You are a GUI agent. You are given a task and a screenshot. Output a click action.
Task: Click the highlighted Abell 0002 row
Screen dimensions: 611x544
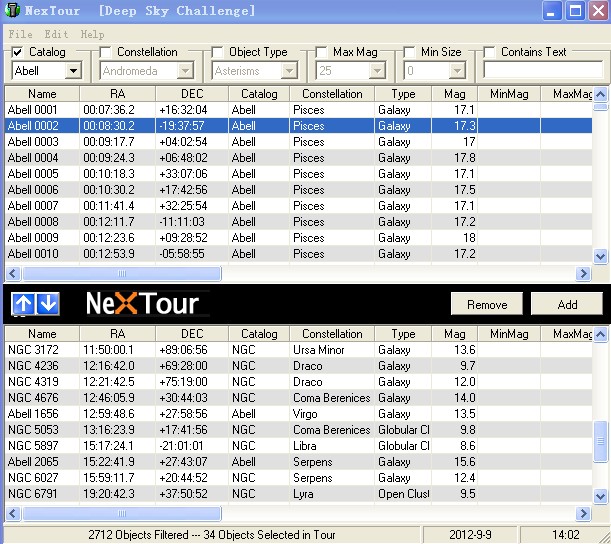[x=298, y=126]
